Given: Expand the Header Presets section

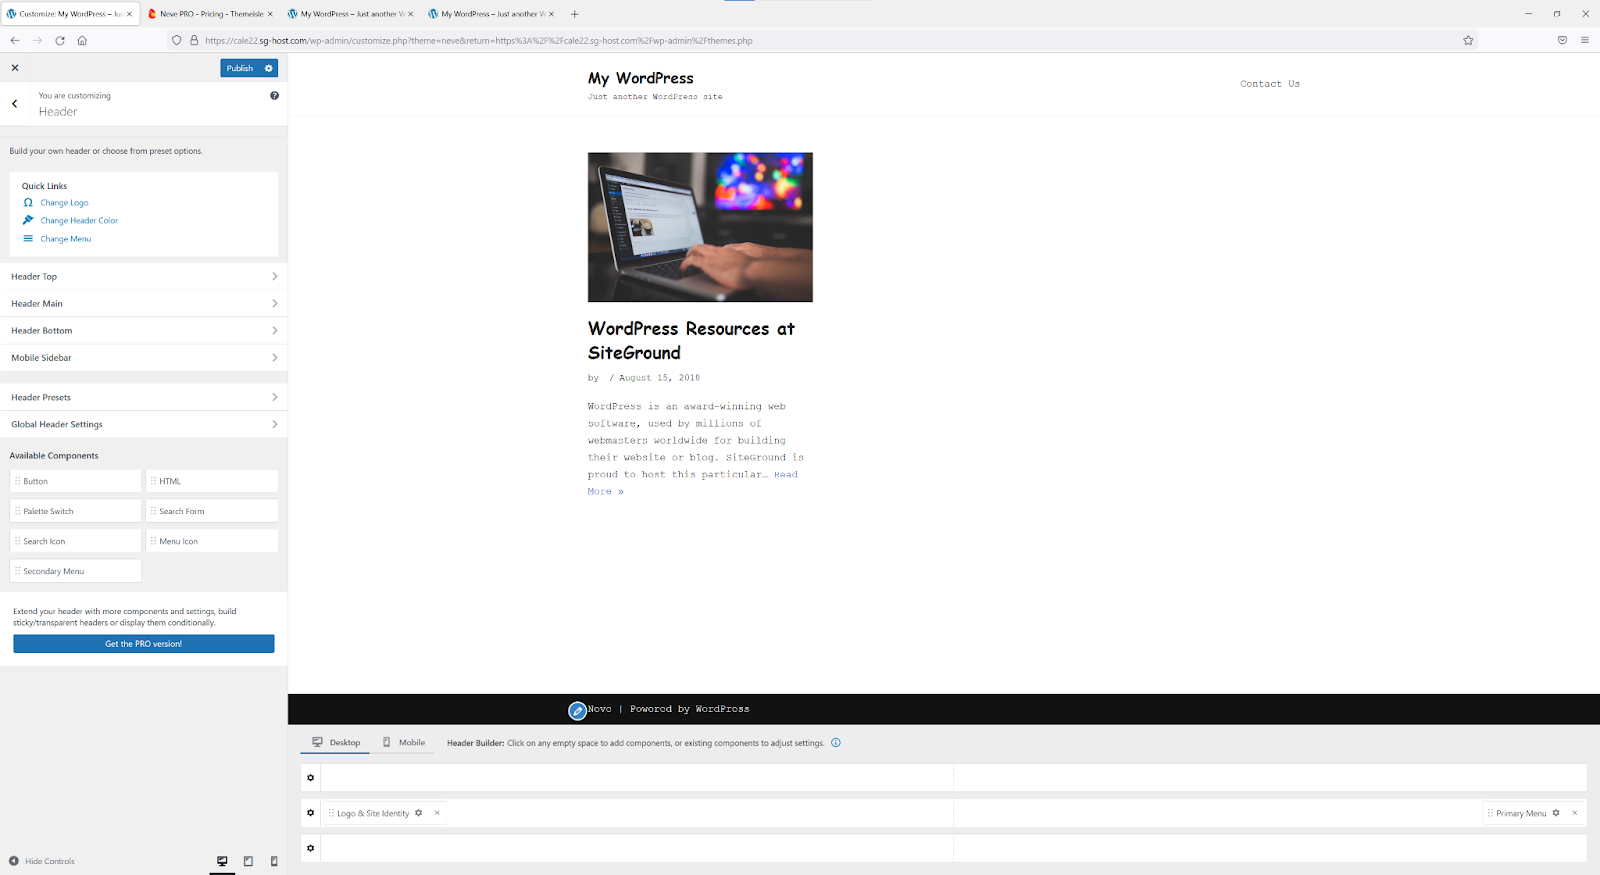Looking at the screenshot, I should [144, 398].
